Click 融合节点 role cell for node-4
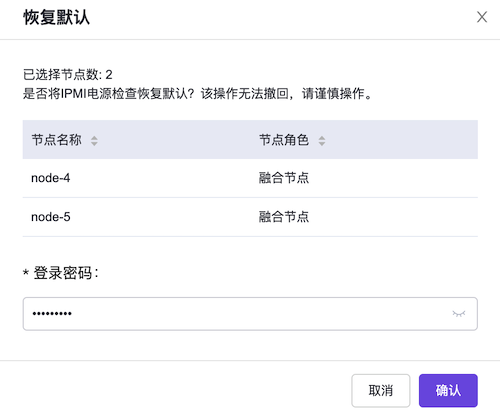Screen dimensions: 500x417 coord(284,178)
